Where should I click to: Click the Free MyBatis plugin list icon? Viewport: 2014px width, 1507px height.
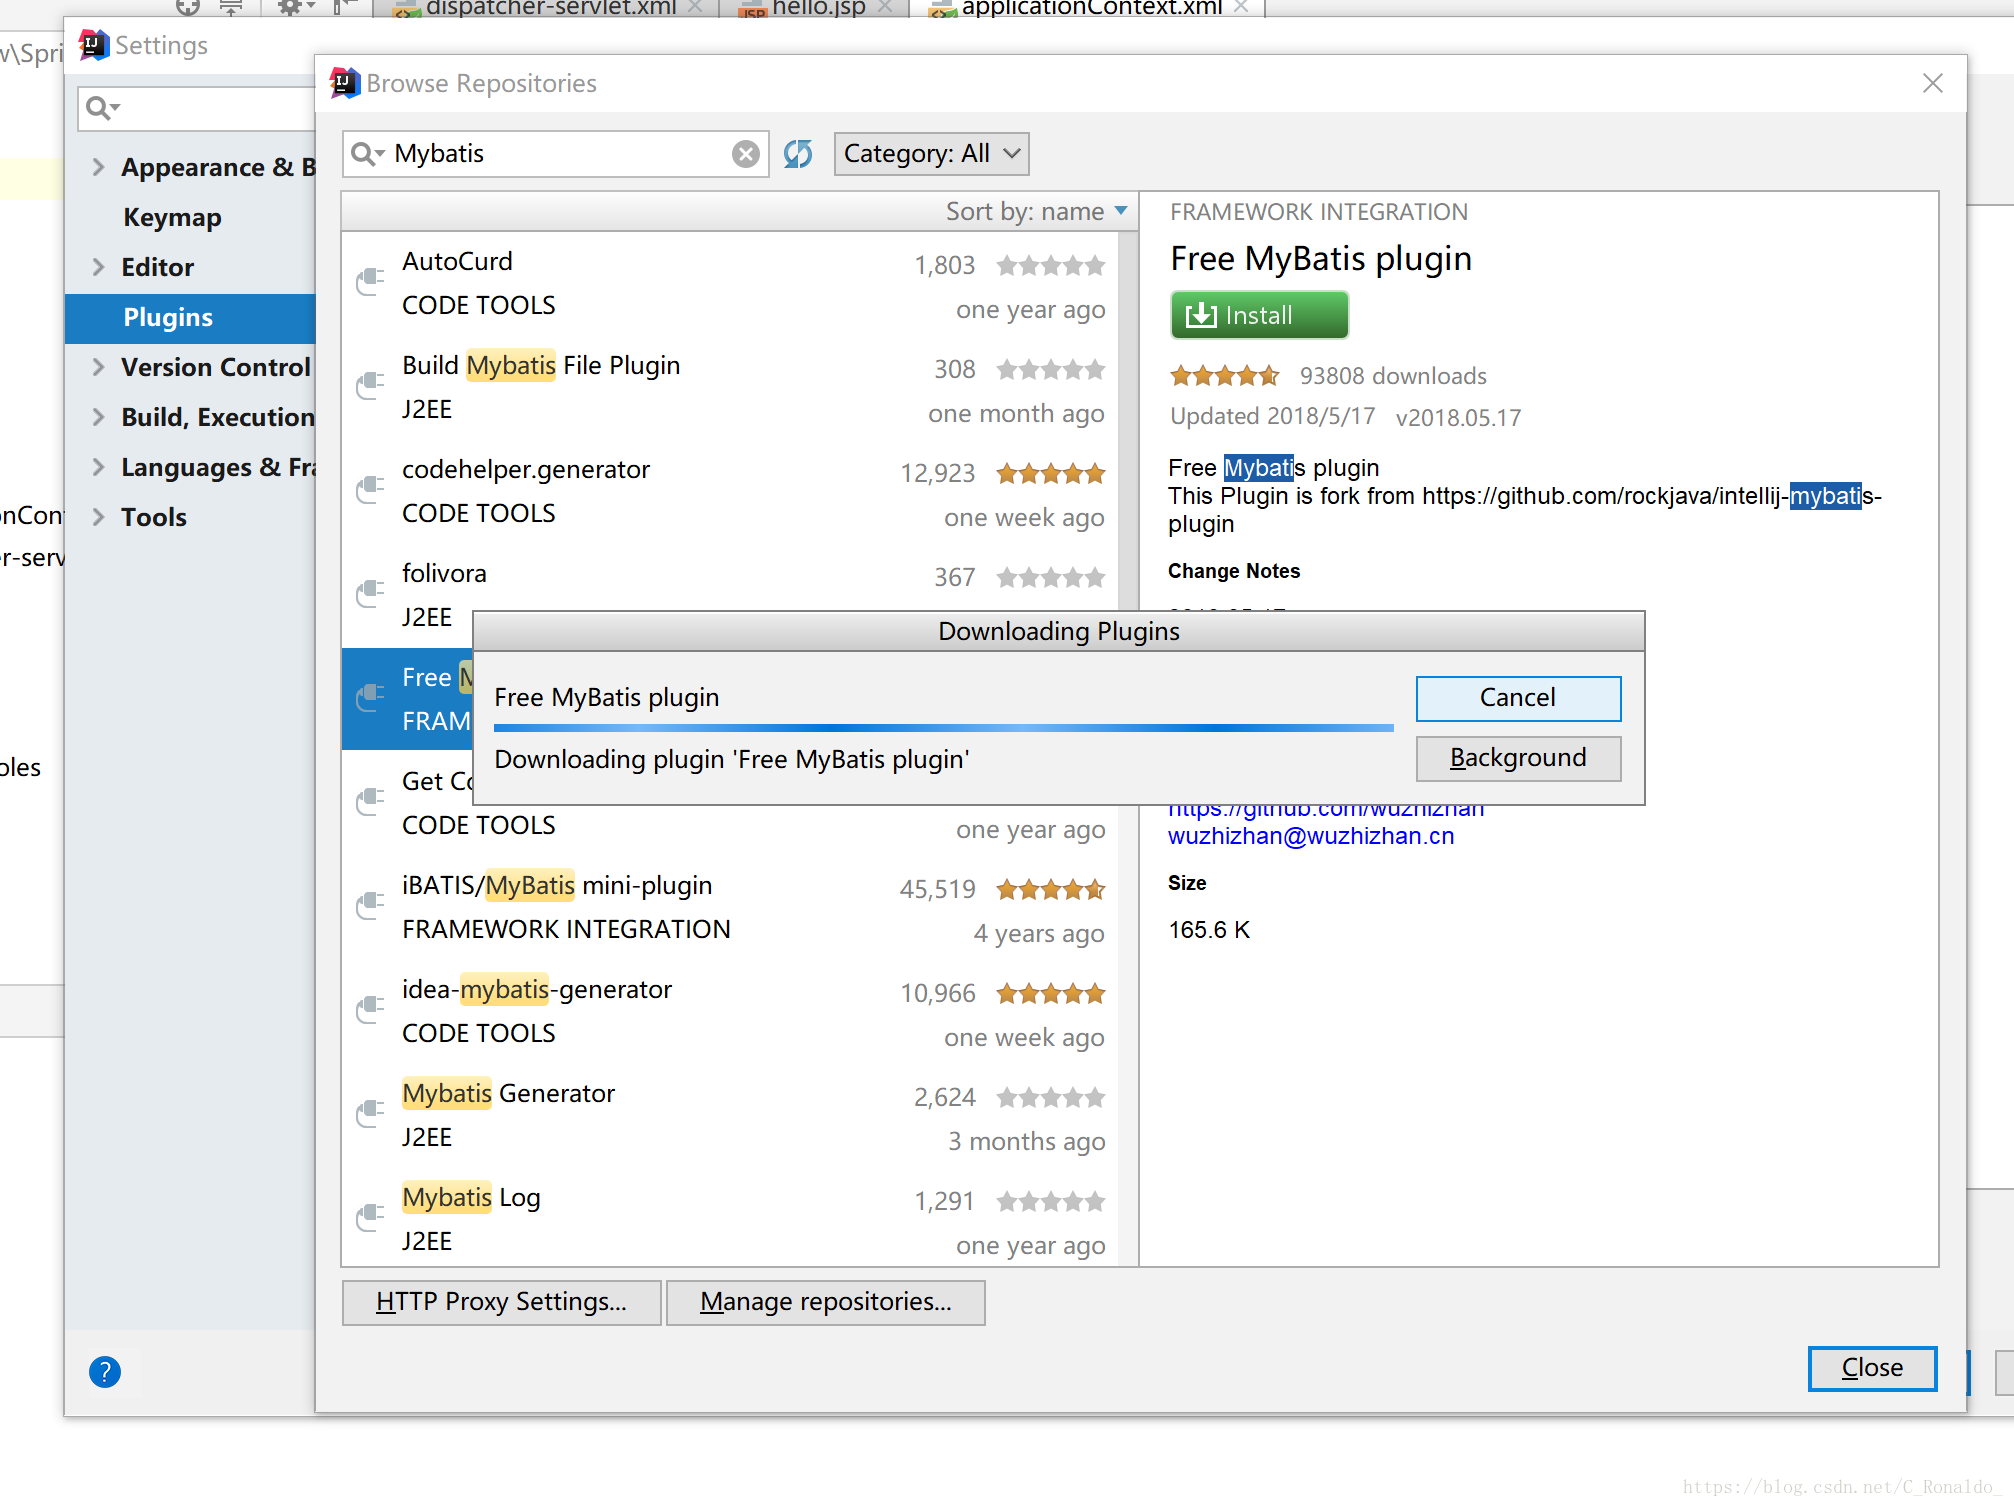coord(371,697)
